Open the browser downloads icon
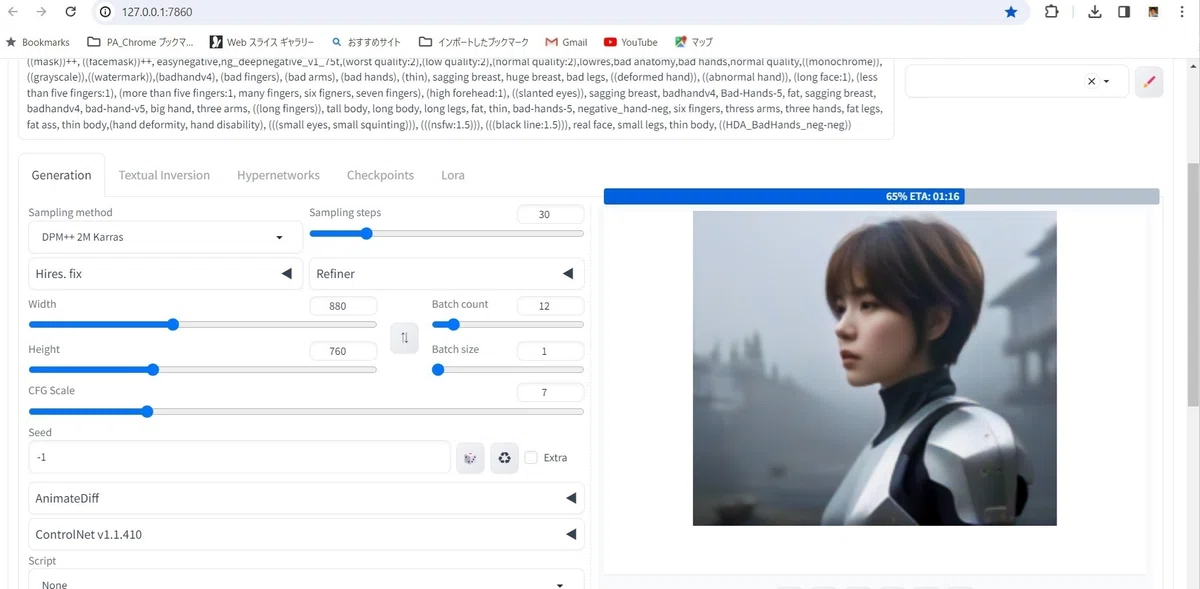Image resolution: width=1200 pixels, height=589 pixels. point(1095,12)
